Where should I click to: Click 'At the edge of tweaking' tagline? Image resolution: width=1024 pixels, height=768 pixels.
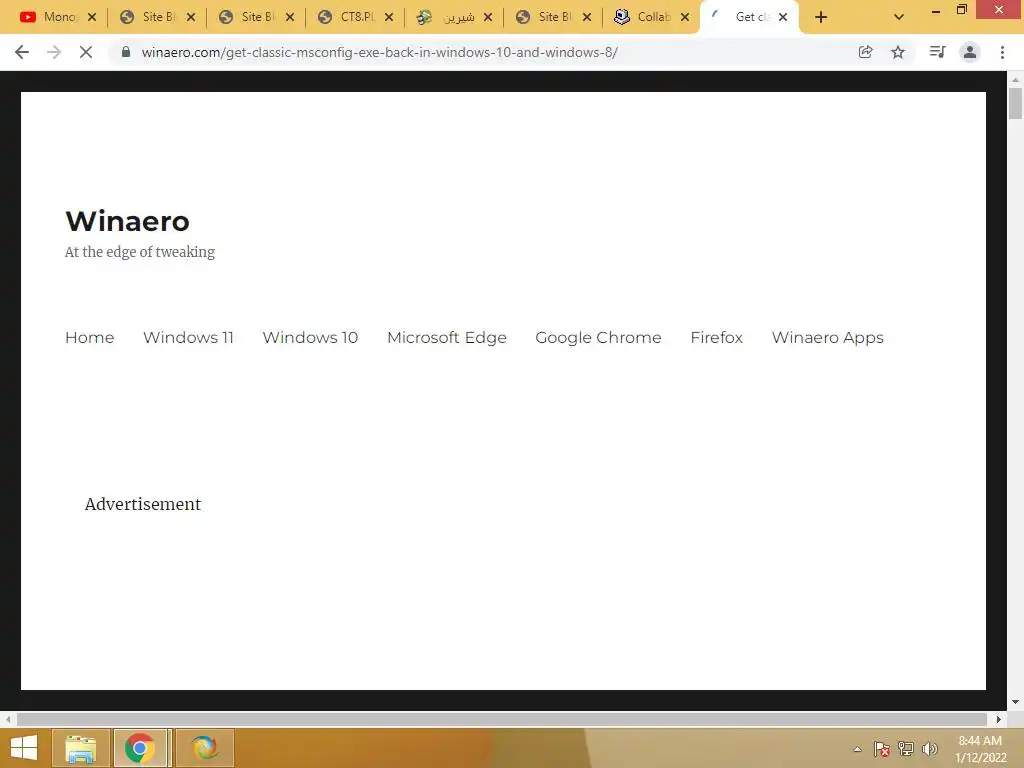[x=140, y=252]
